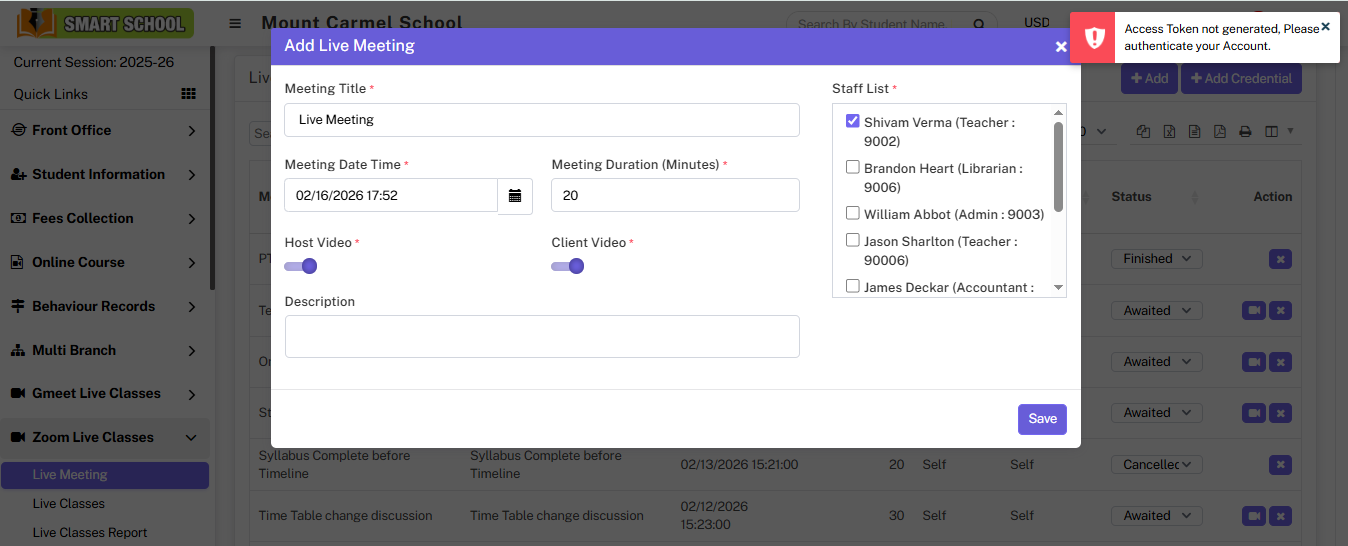Open Live Classes Report in sidebar

click(x=90, y=532)
